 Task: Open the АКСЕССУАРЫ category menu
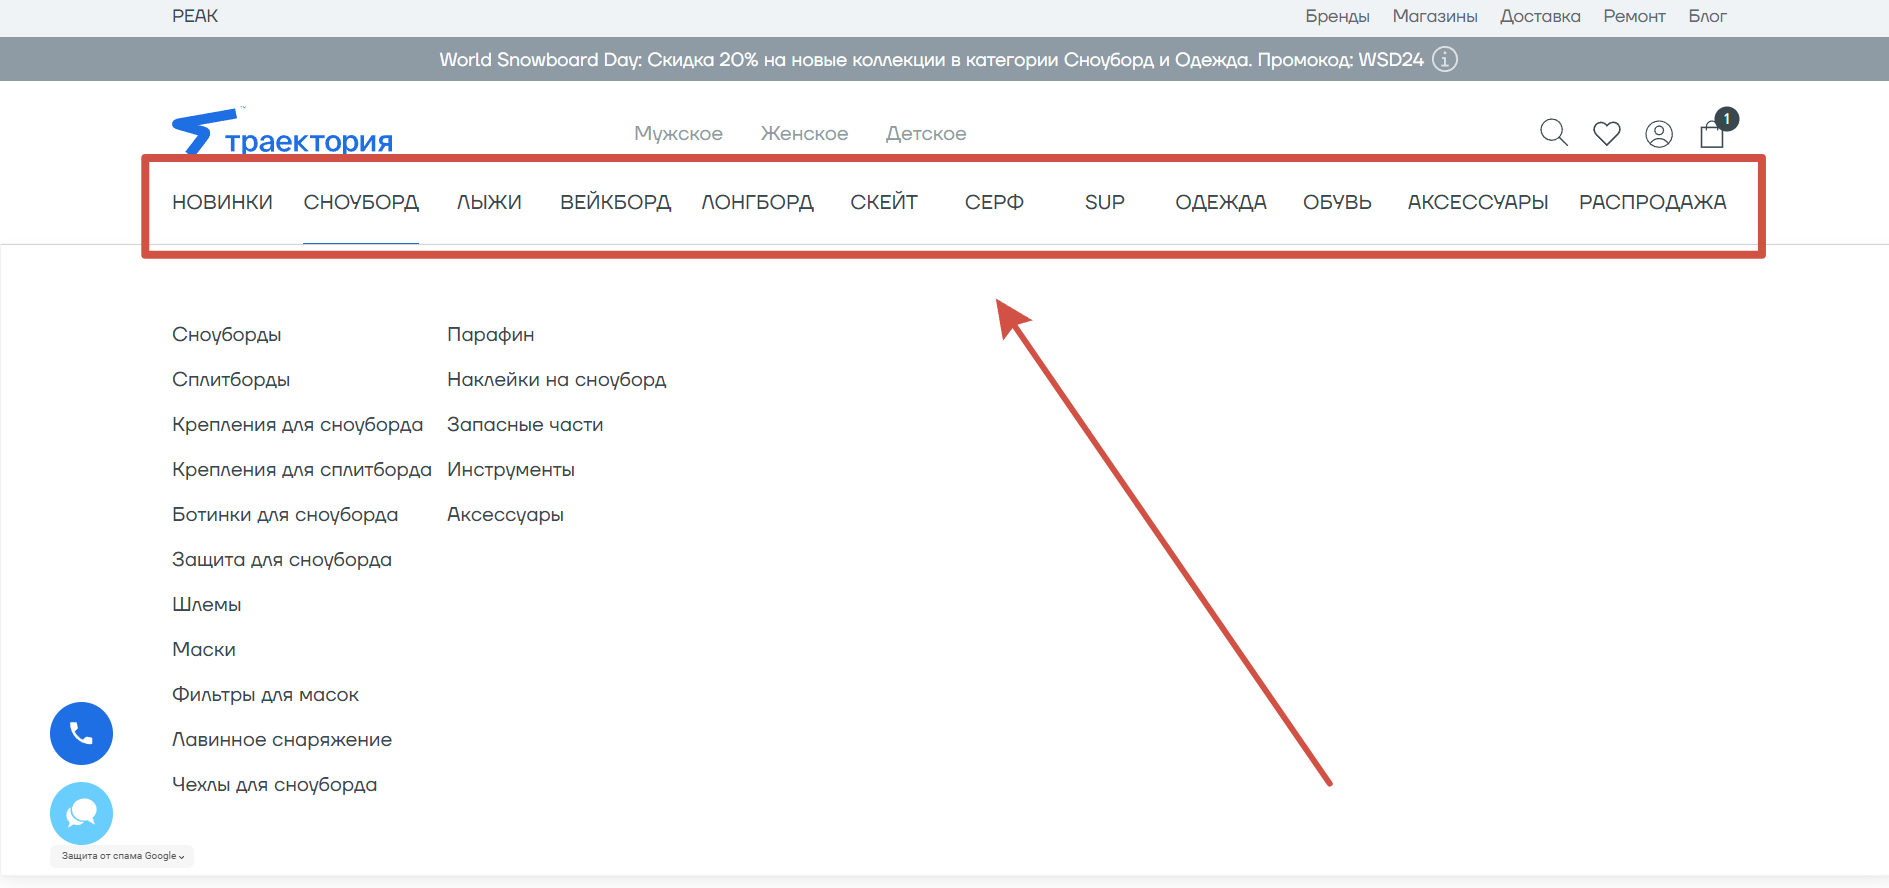coord(1478,202)
